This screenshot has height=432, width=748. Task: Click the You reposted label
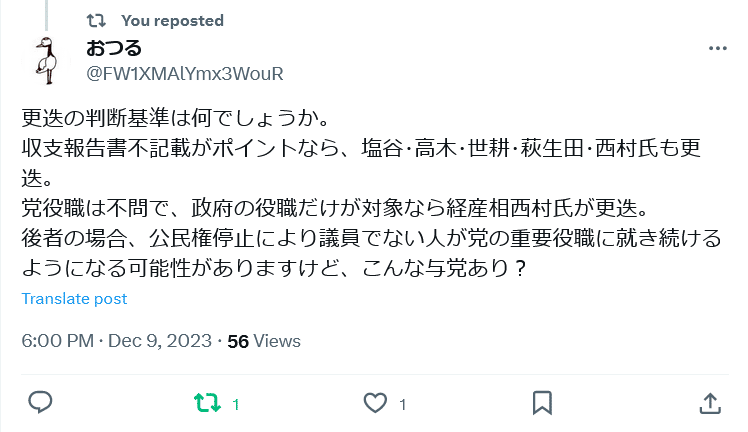[x=172, y=21]
